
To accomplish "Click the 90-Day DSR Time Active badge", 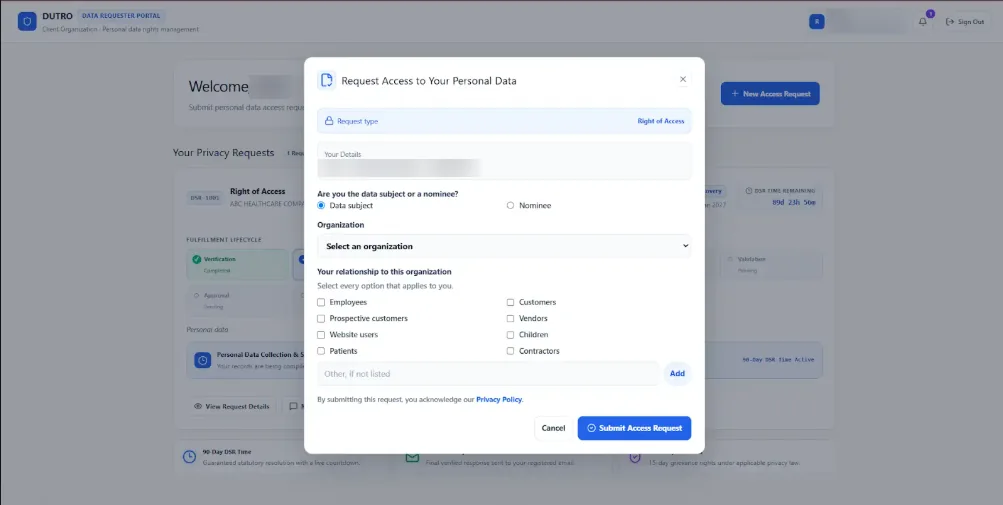I will coord(778,360).
